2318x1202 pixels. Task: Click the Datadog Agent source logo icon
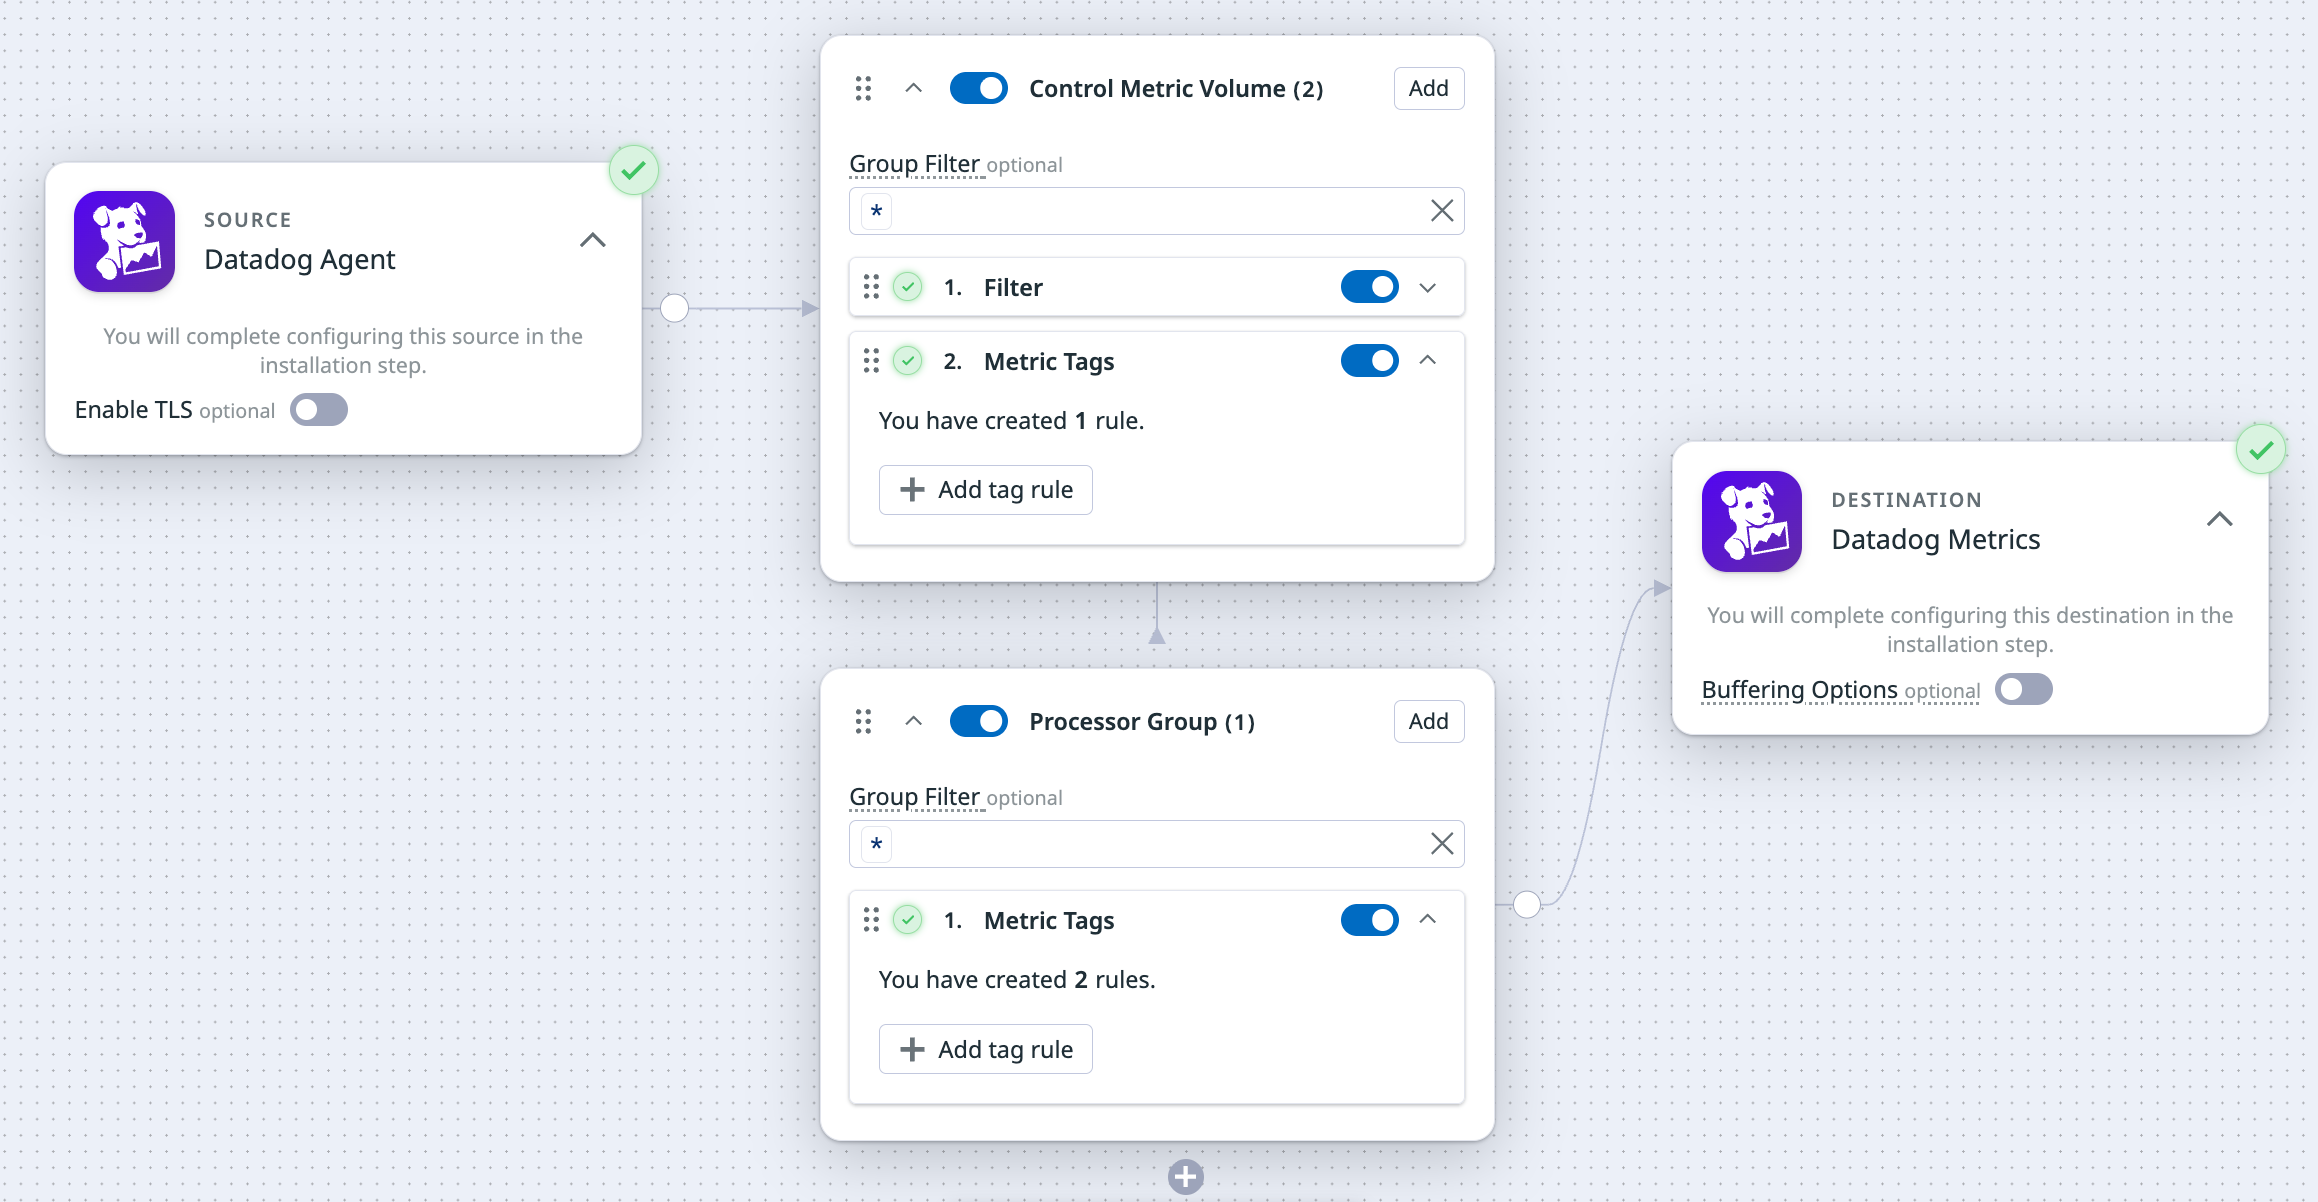click(124, 241)
